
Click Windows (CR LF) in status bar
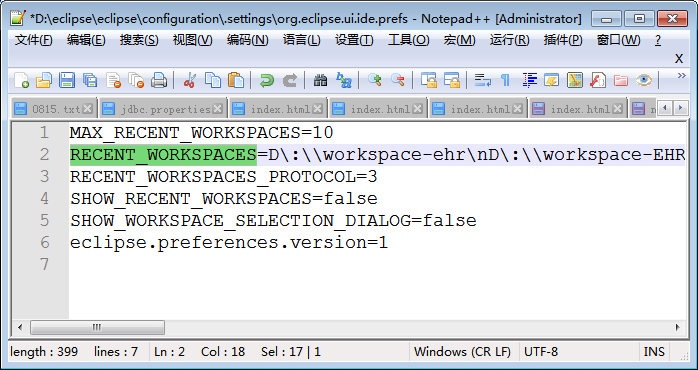click(x=462, y=352)
